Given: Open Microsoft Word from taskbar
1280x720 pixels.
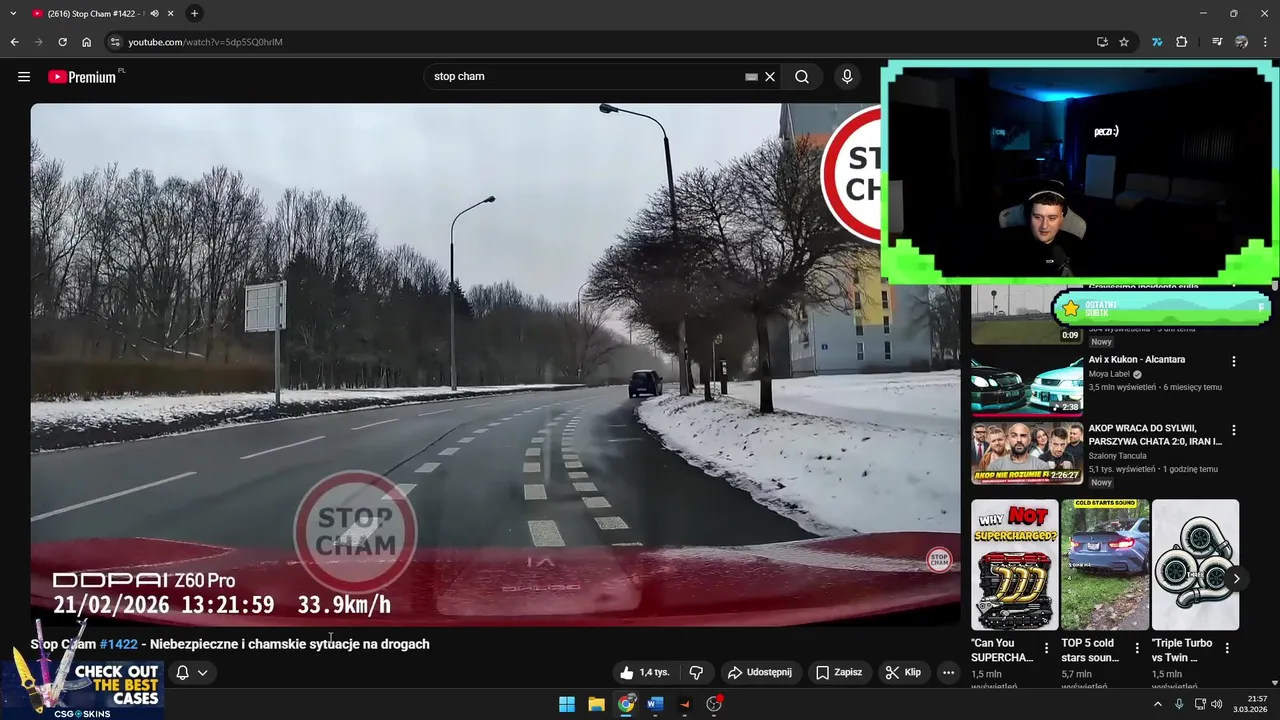Looking at the screenshot, I should pos(655,704).
